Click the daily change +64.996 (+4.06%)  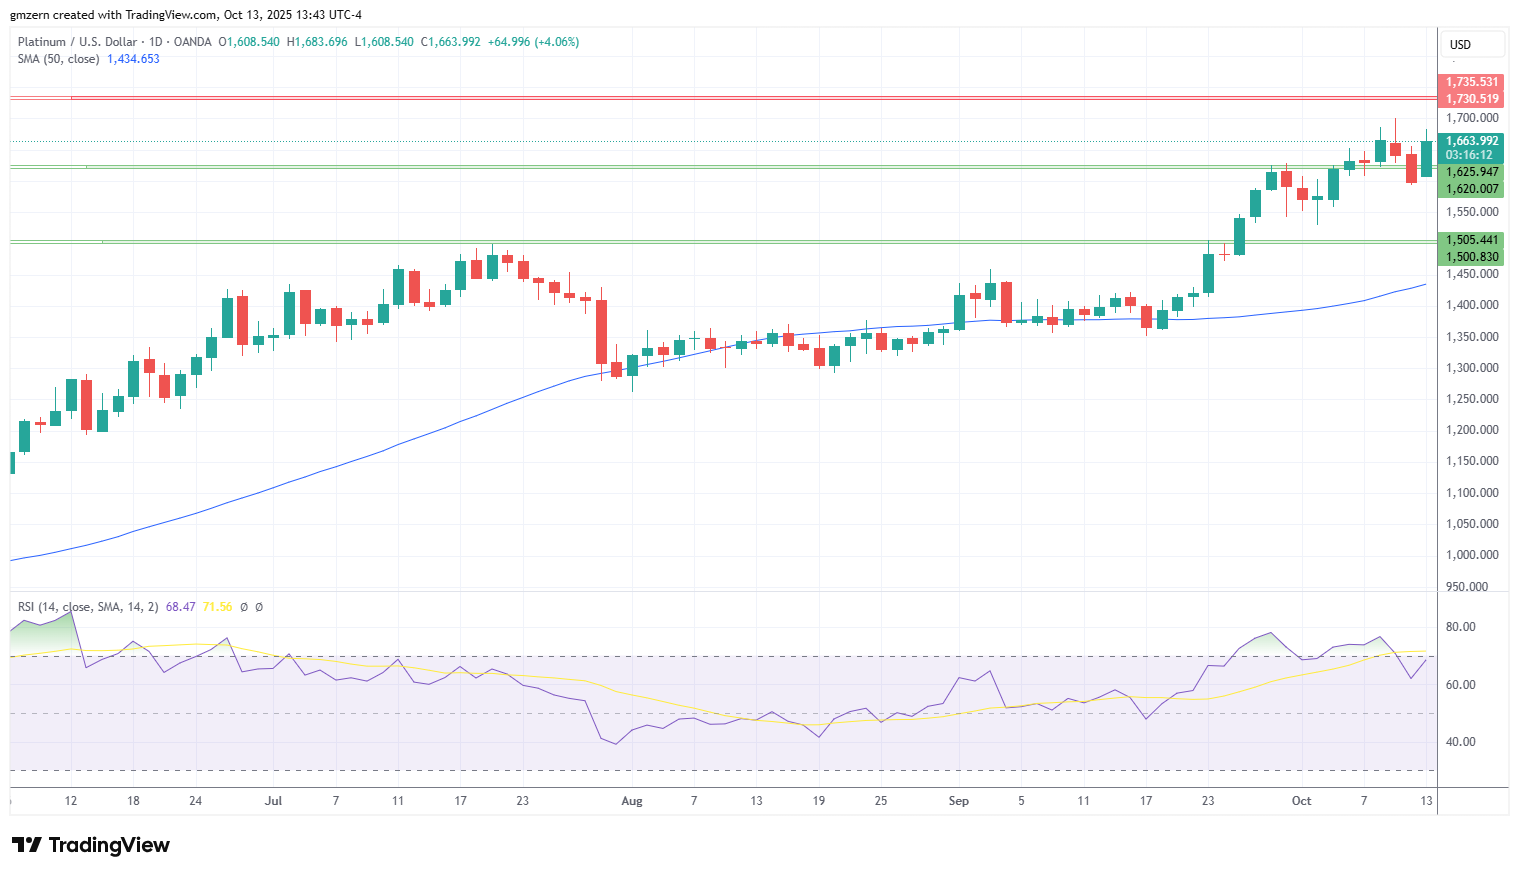click(x=533, y=42)
